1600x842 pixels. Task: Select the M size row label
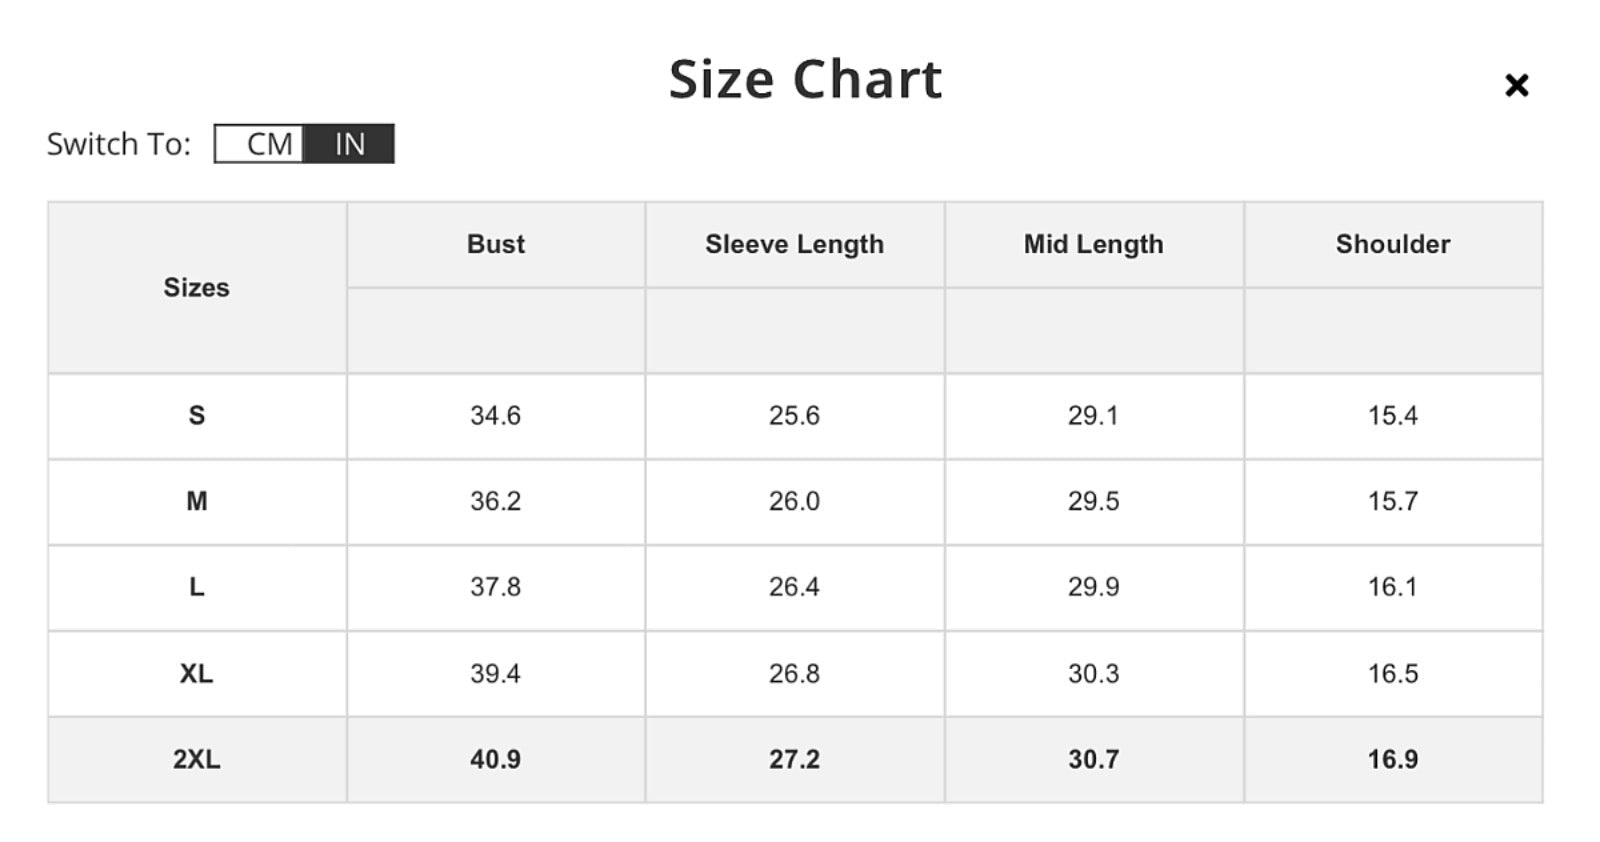click(x=197, y=502)
